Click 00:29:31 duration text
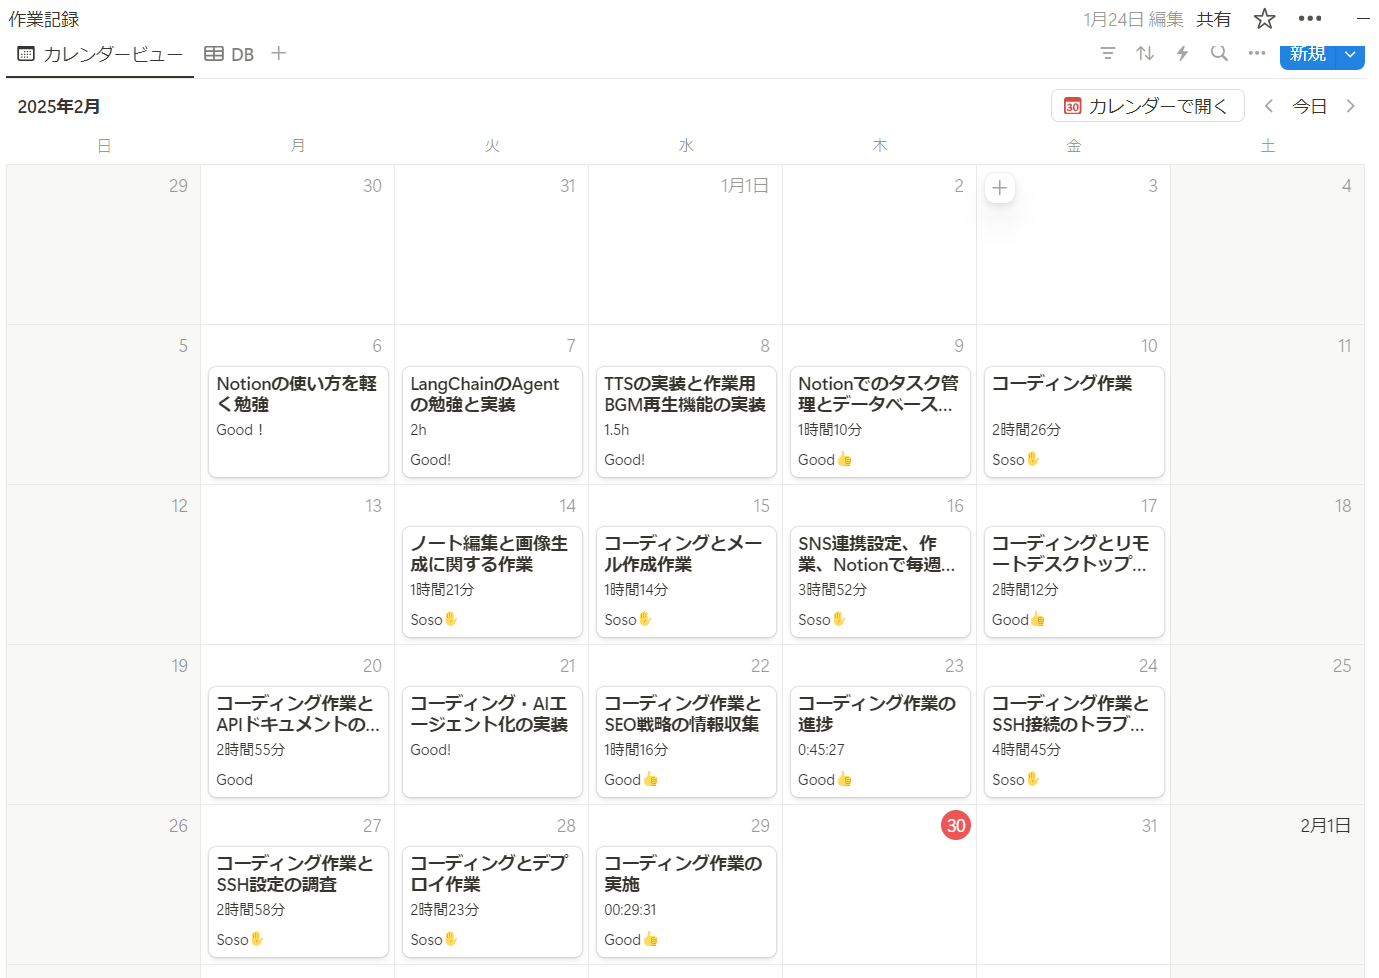The width and height of the screenshot is (1379, 978). click(x=630, y=909)
